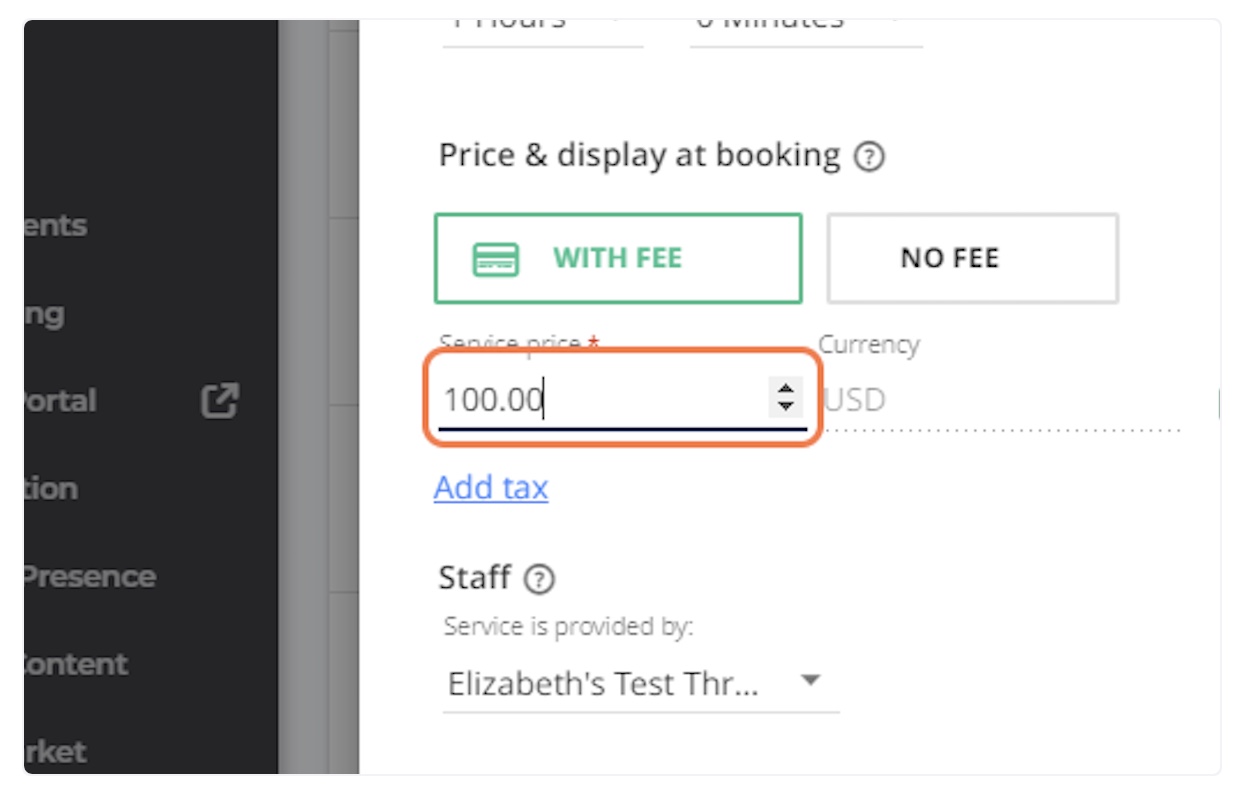Screen dimensions: 1240x792
Task: Go to the Portal sidebar item
Action: click(x=60, y=401)
